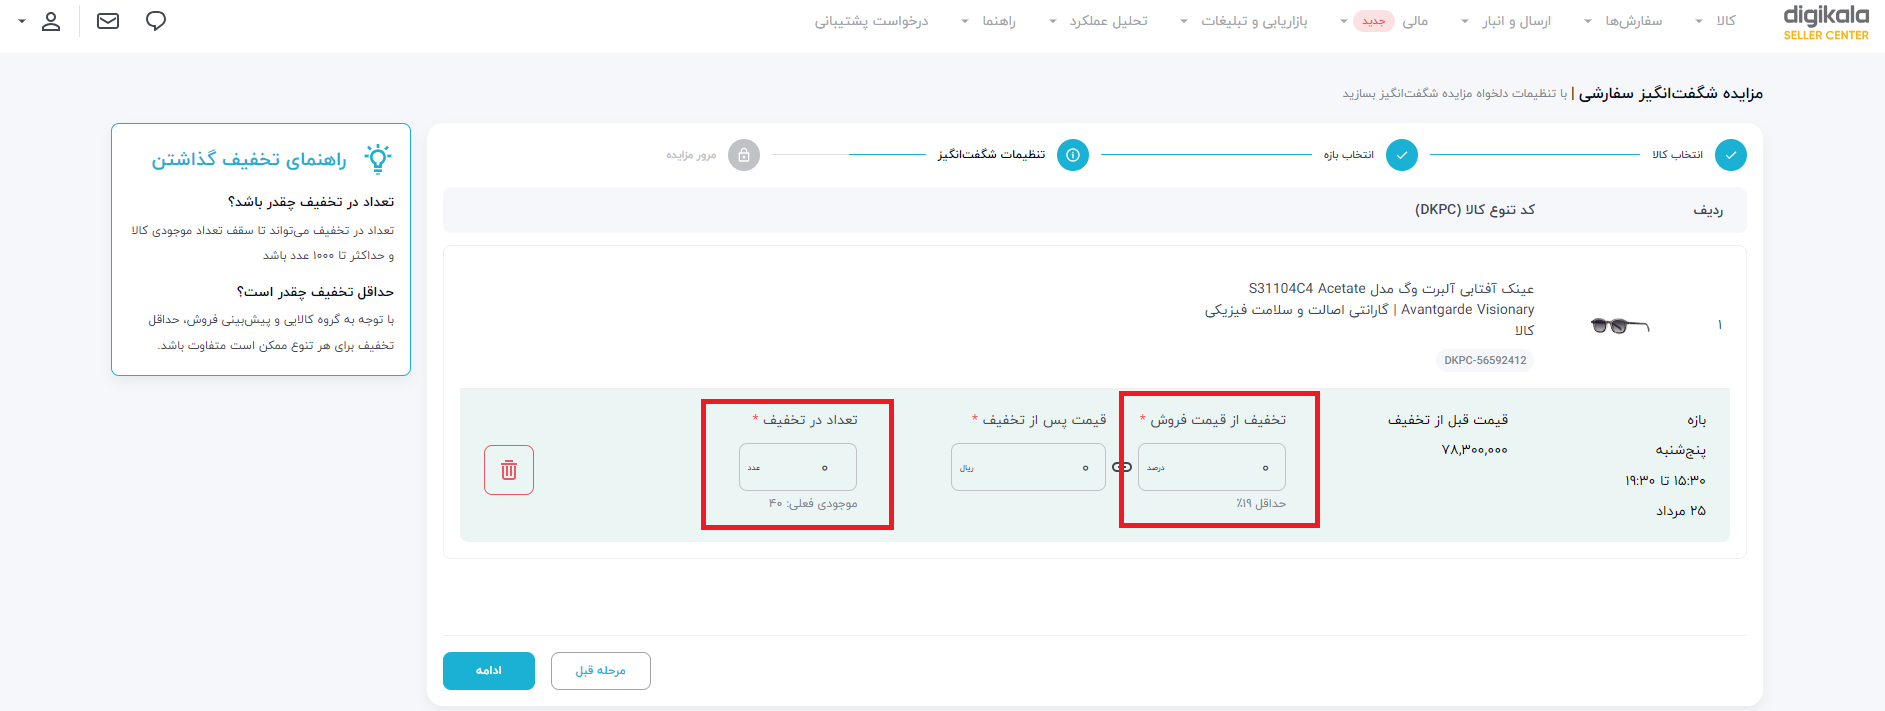
Task: Click the lightbulb icon in discount guide
Action: point(378,158)
